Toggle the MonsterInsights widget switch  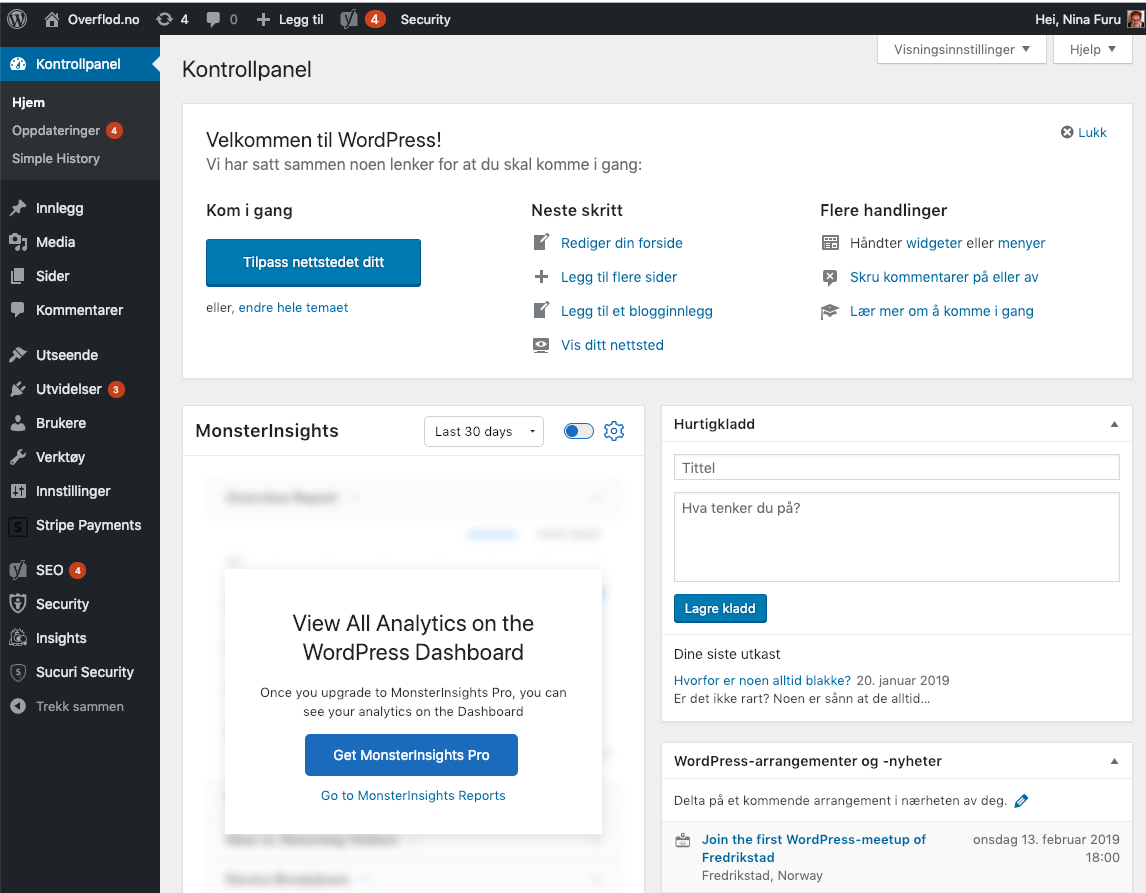pos(579,431)
